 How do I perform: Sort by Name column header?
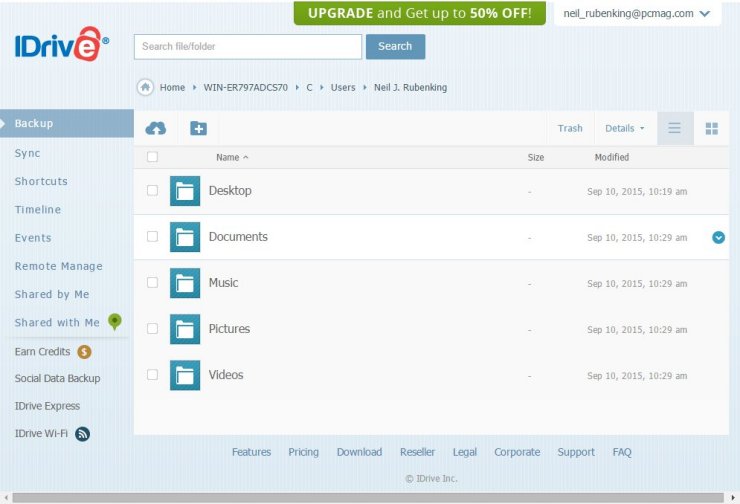click(232, 157)
